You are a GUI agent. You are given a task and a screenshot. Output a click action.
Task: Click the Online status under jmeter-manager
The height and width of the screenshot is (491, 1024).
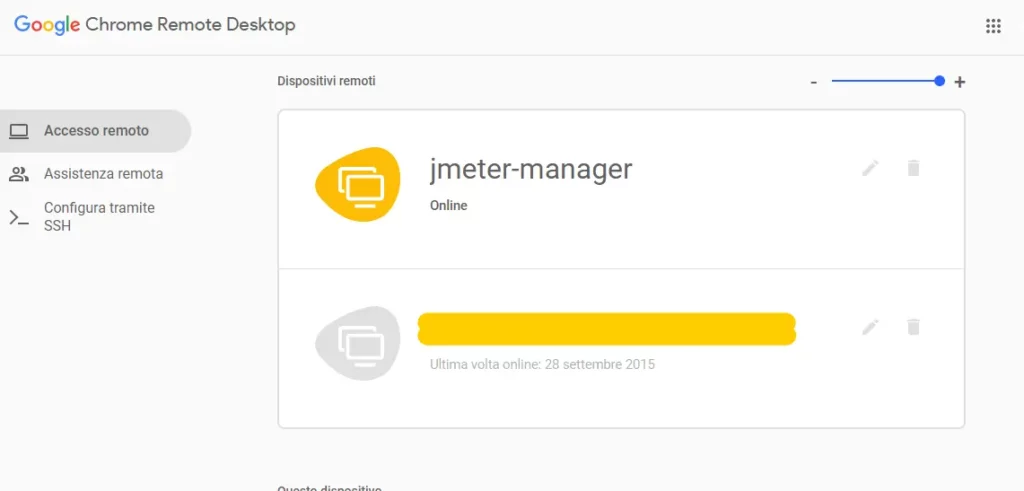449,206
